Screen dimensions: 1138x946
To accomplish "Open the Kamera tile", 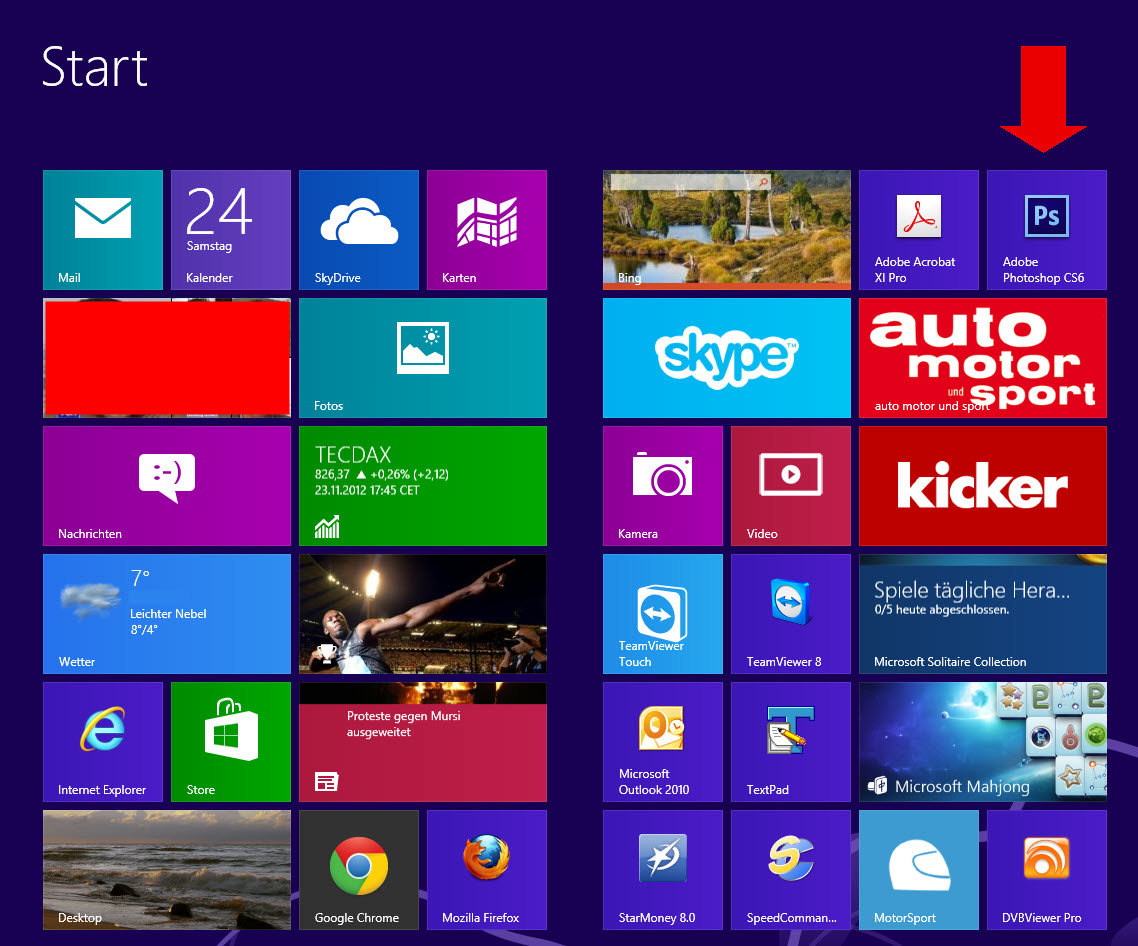I will [x=663, y=486].
